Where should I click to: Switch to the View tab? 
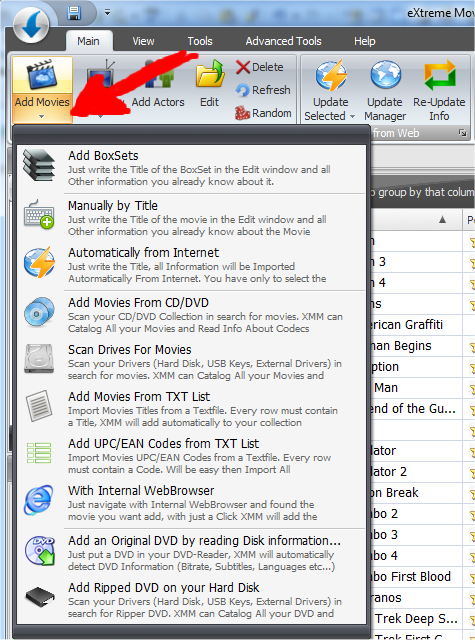click(x=143, y=41)
